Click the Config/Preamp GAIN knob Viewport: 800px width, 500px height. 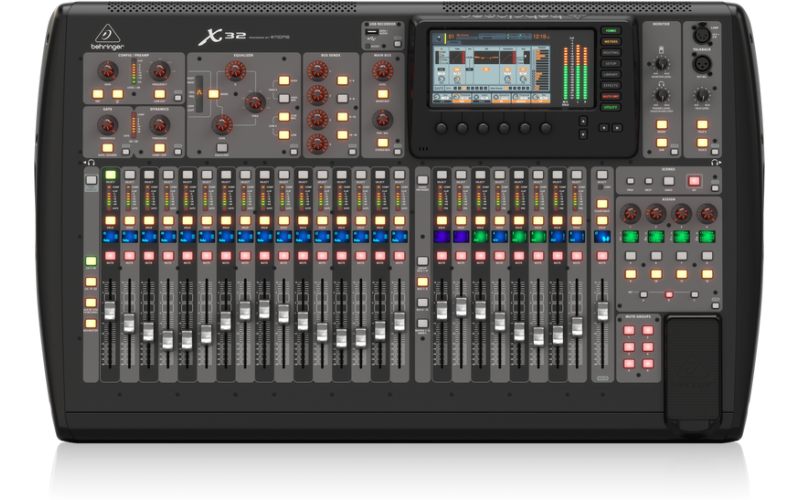[107, 71]
